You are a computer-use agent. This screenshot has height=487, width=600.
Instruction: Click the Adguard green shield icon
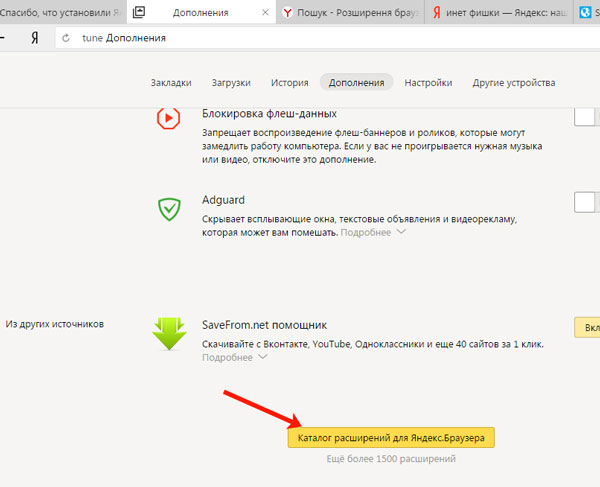point(168,209)
